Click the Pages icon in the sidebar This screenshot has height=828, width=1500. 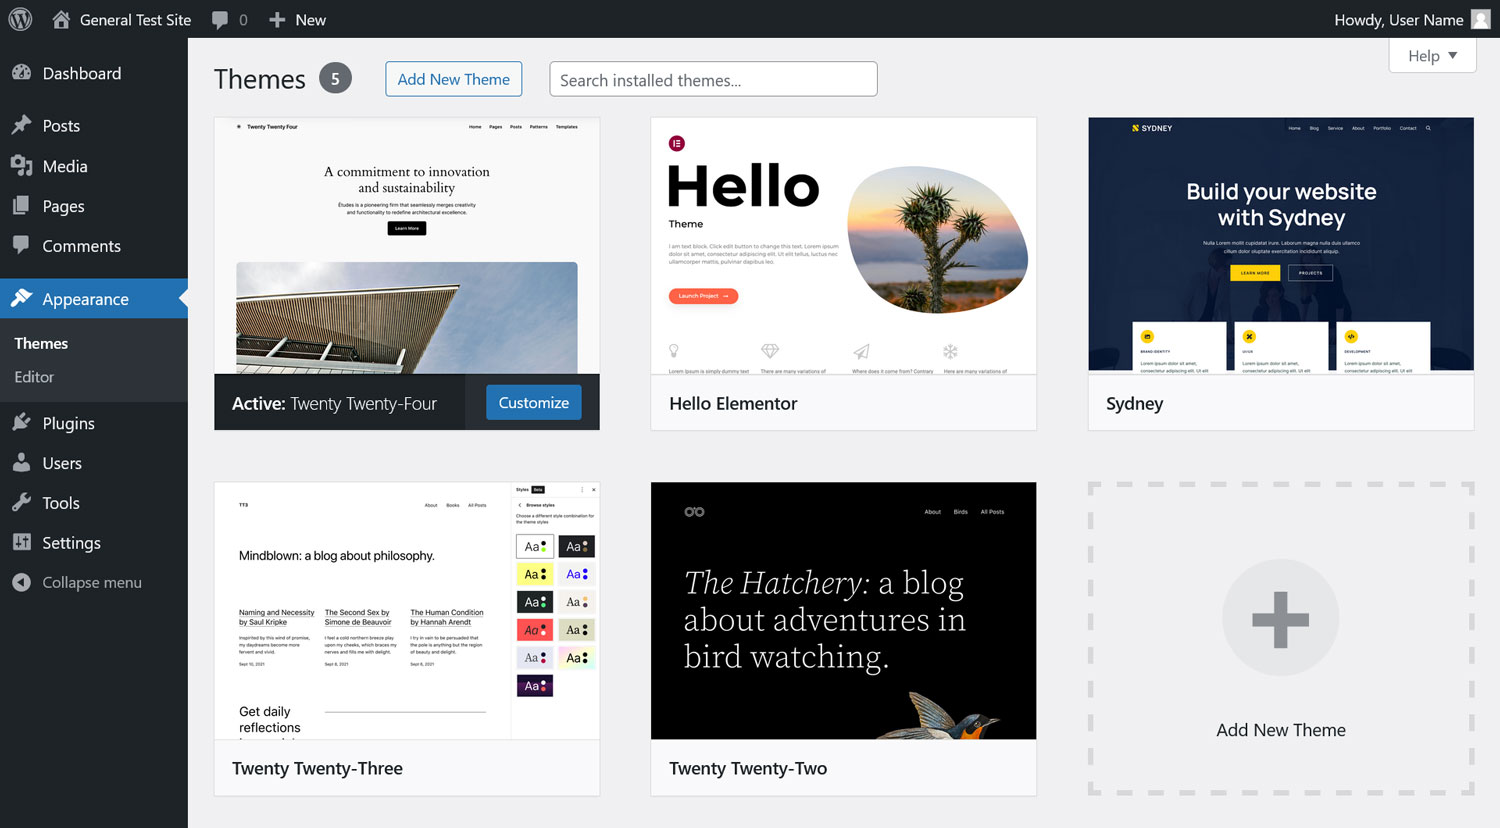(x=22, y=206)
